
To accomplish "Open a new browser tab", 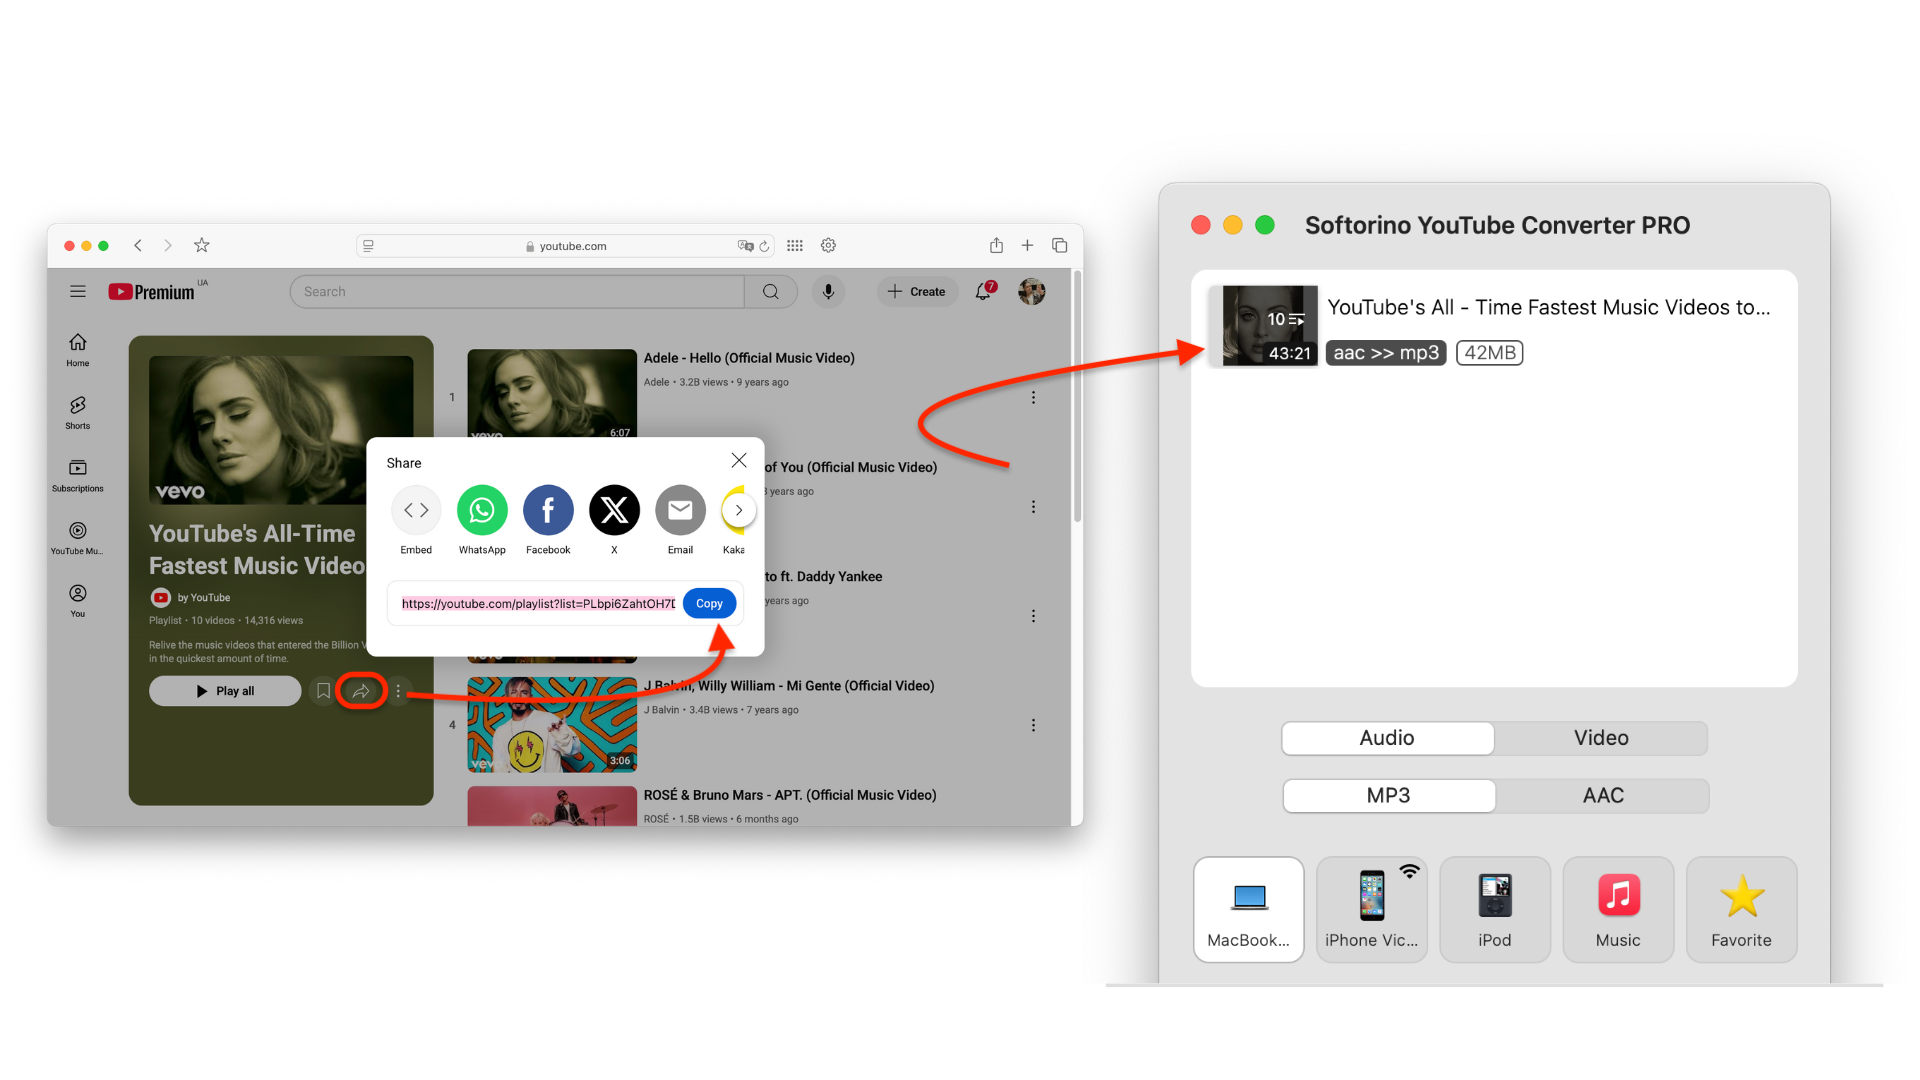I will (1027, 245).
